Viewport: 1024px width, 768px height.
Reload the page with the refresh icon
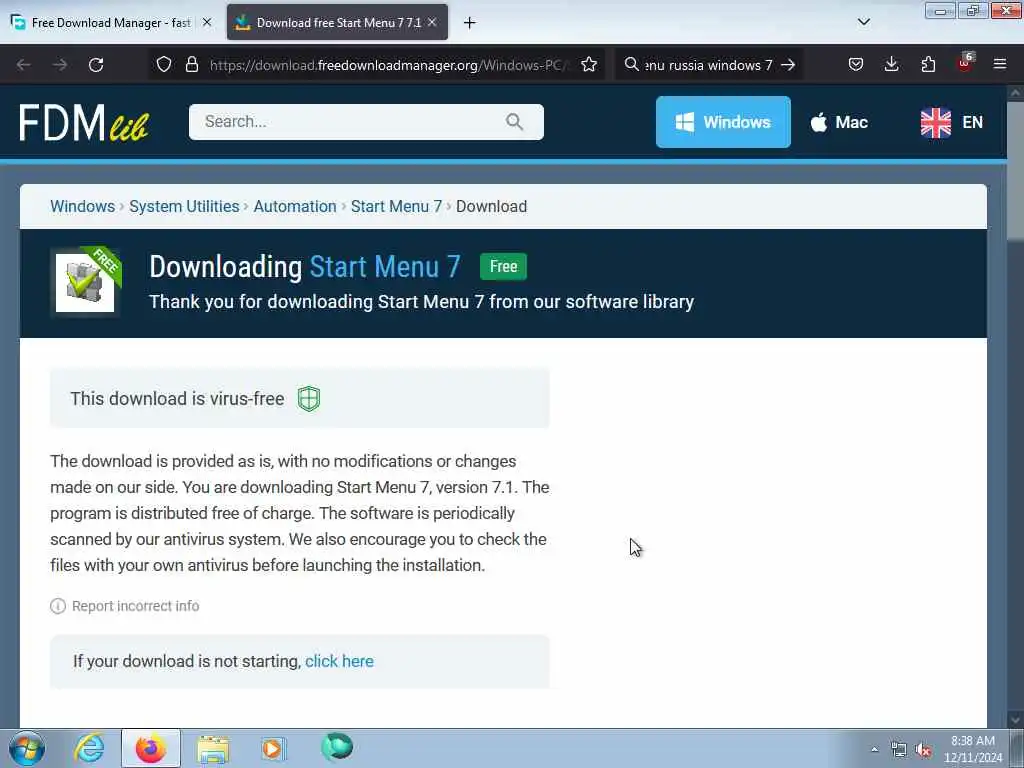(x=96, y=65)
